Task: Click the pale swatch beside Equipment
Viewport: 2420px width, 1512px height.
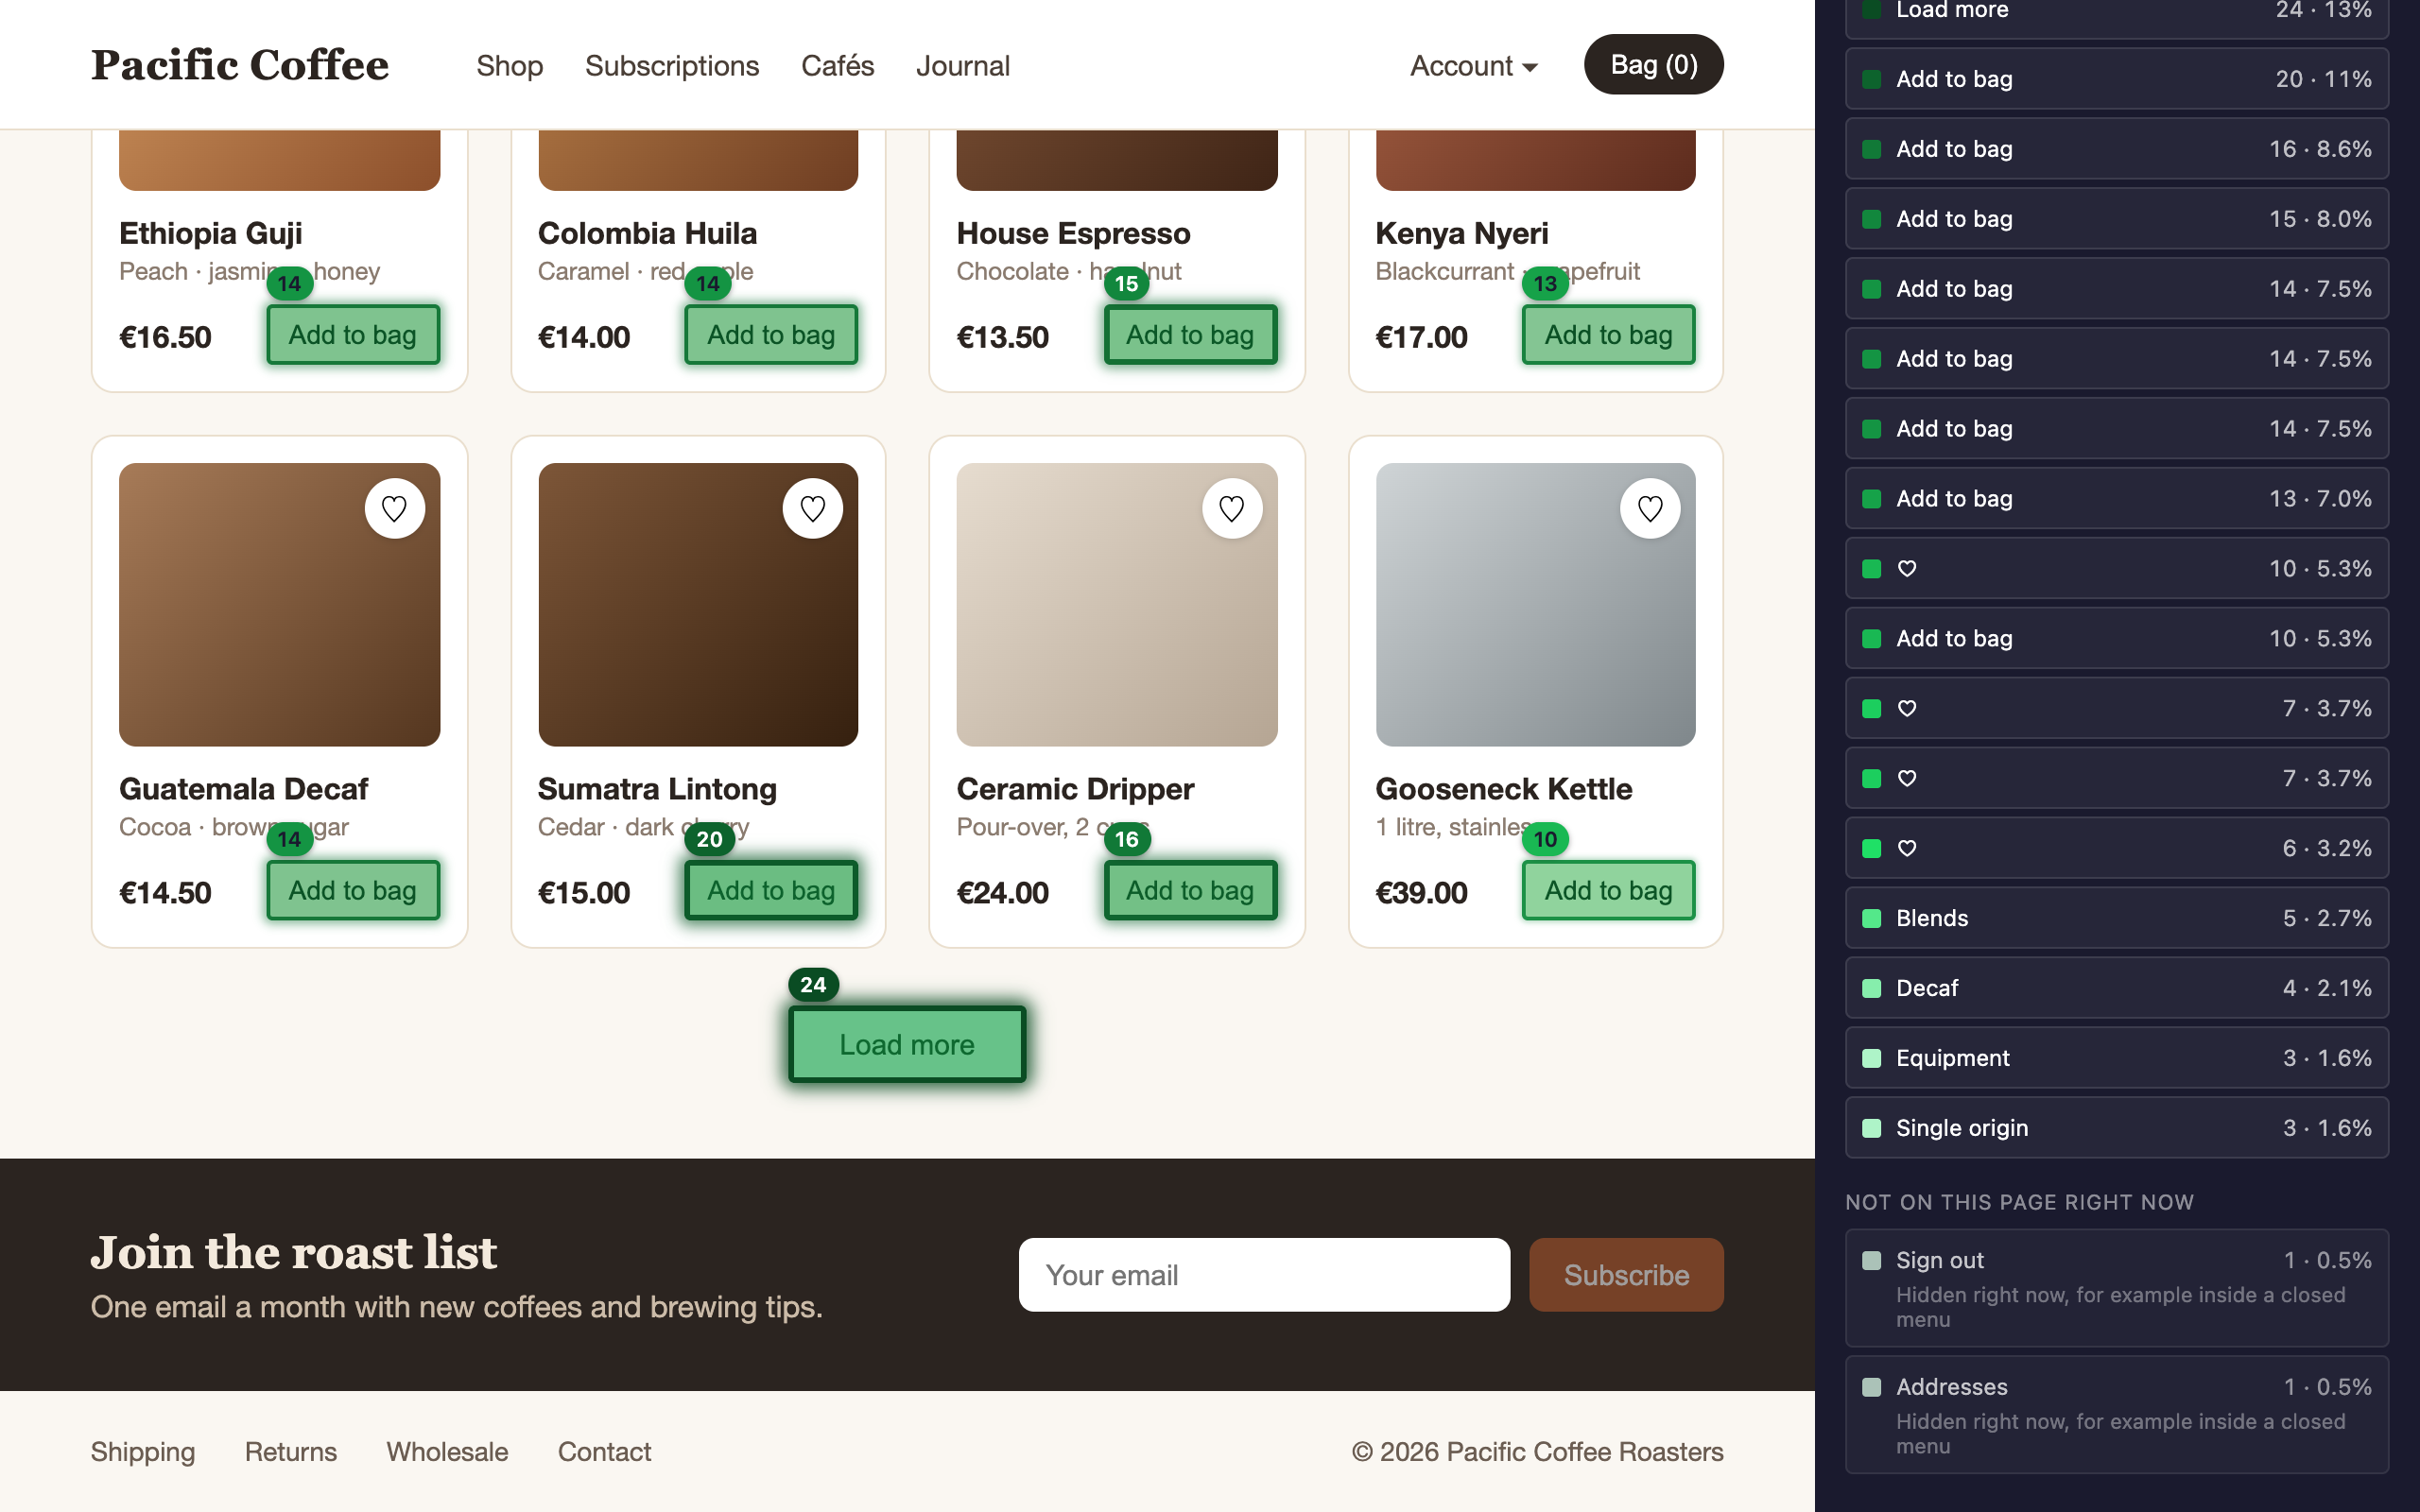Action: [1871, 1058]
